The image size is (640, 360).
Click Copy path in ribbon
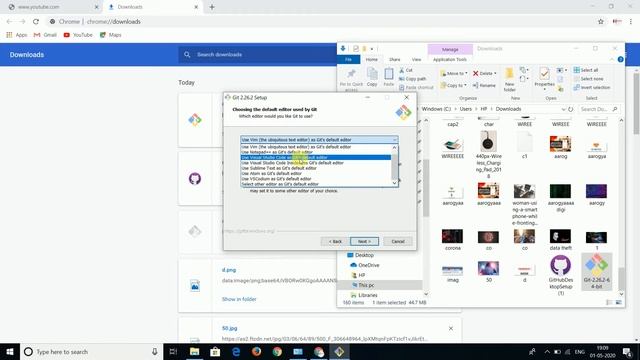pyautogui.click(x=412, y=79)
